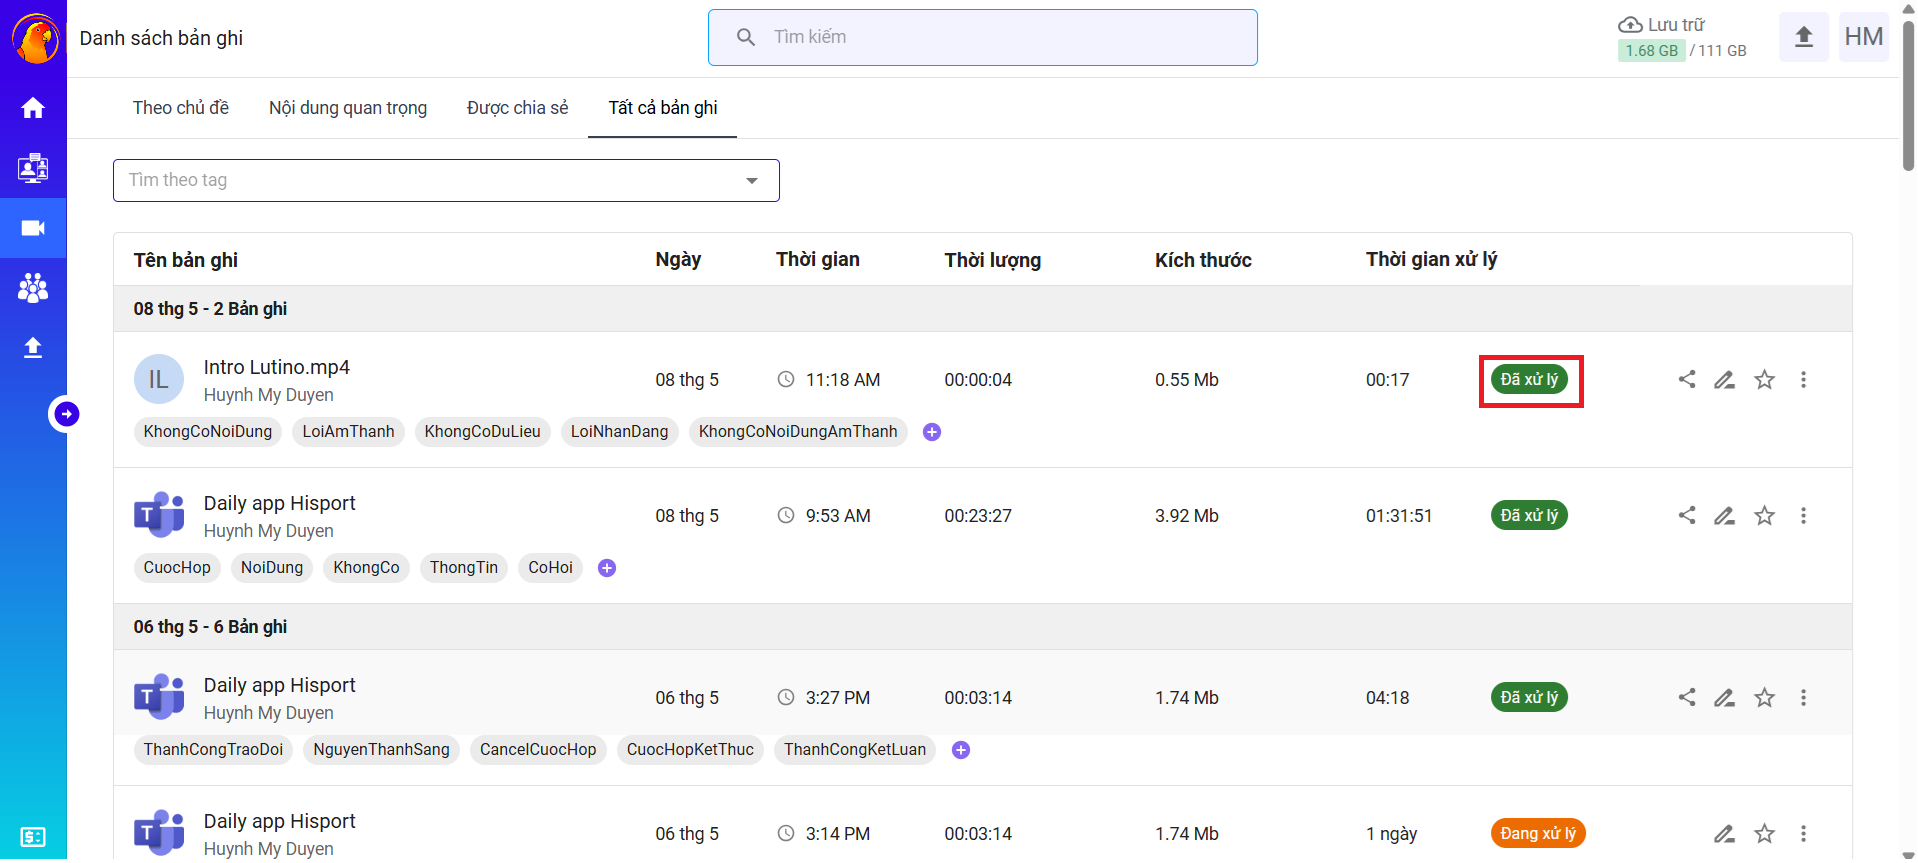Click the CuocHop tag

pos(177,568)
